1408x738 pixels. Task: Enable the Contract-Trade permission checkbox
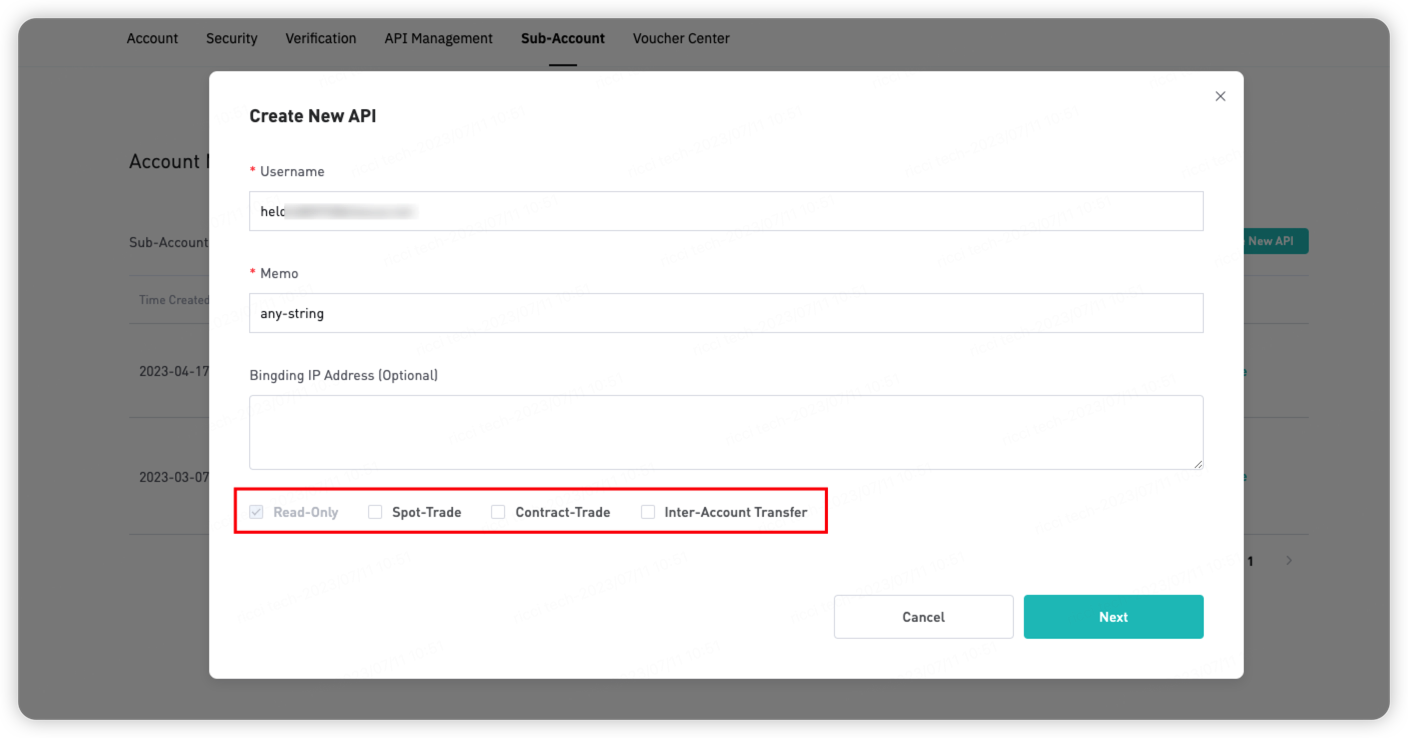pos(498,512)
